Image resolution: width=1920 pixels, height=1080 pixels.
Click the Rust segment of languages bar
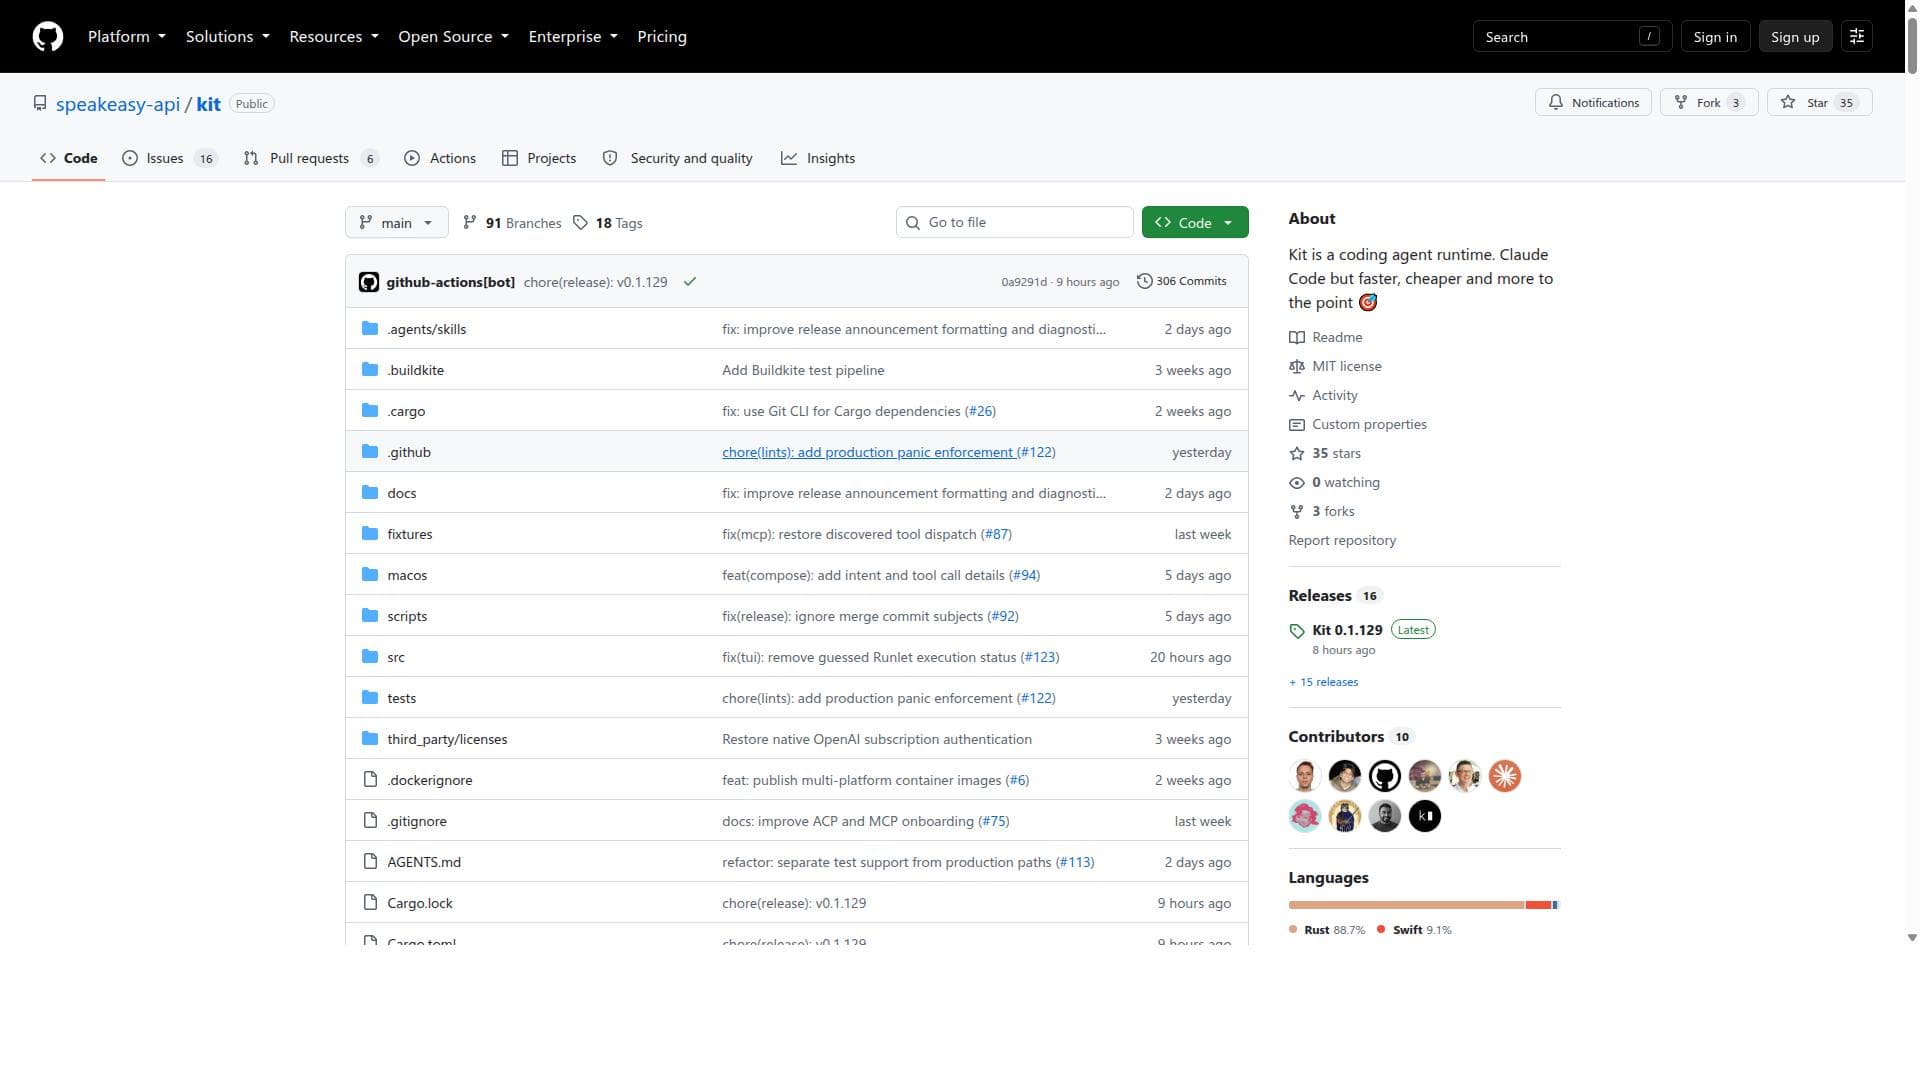coord(1406,905)
